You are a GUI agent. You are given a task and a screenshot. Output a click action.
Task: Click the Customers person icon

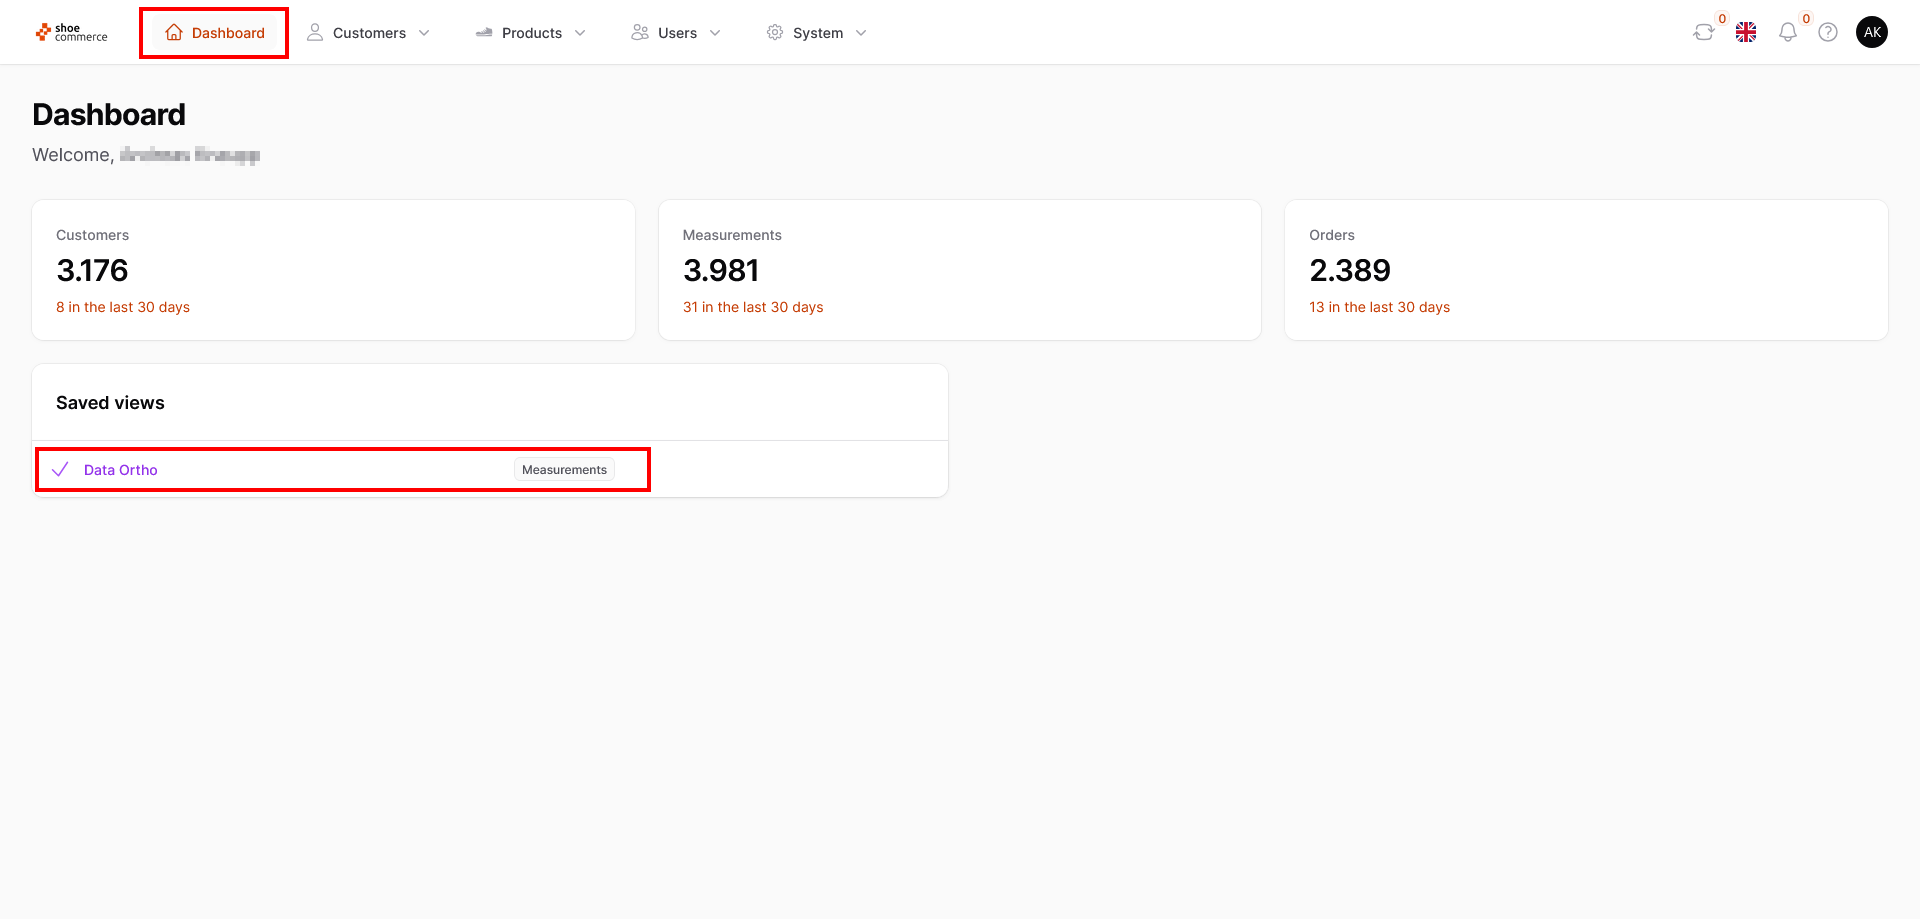tap(315, 33)
